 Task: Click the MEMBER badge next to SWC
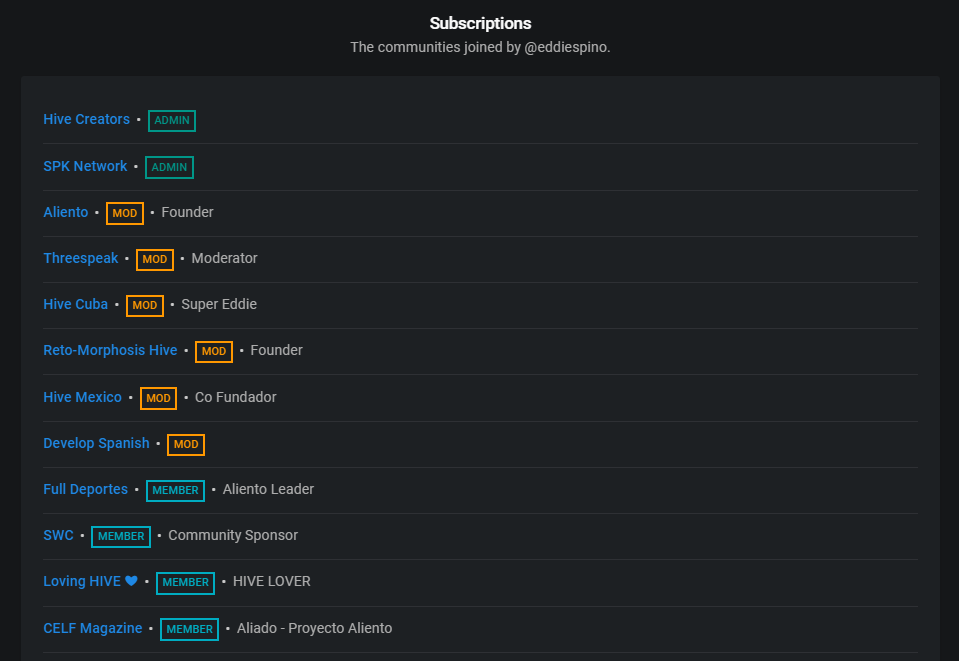pos(121,536)
